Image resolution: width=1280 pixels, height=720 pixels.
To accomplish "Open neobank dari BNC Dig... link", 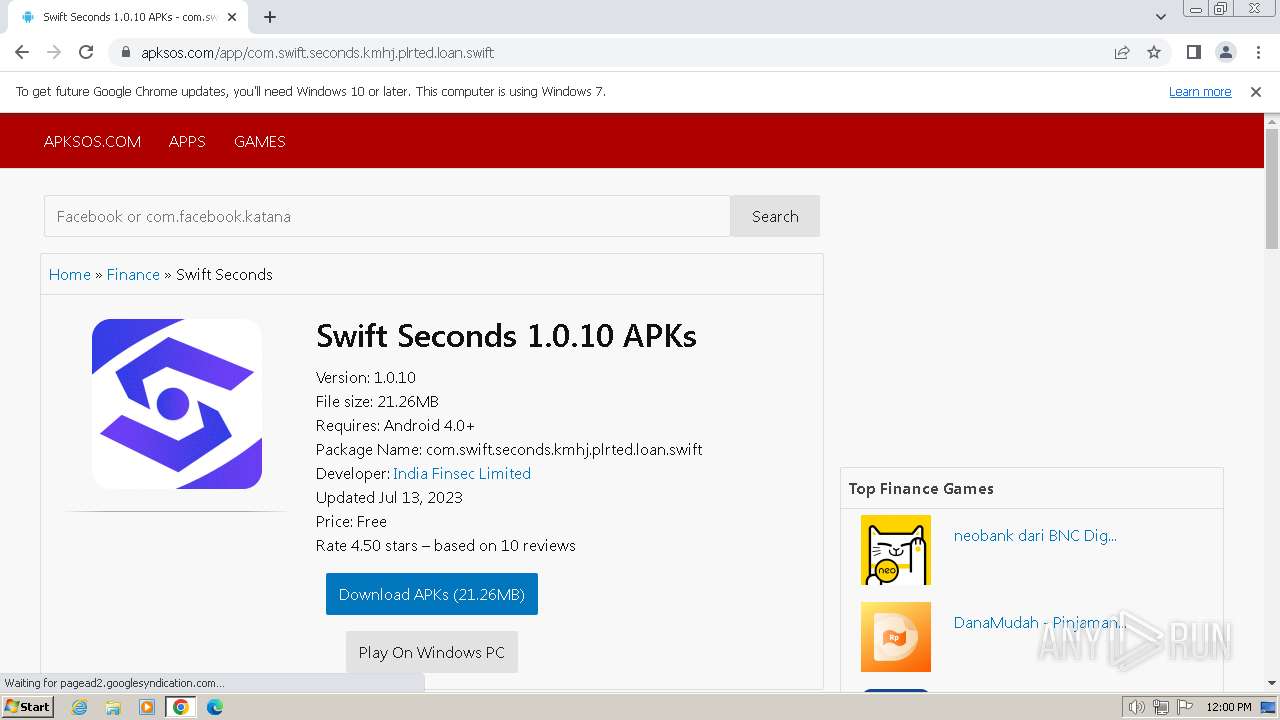I will tap(1035, 535).
